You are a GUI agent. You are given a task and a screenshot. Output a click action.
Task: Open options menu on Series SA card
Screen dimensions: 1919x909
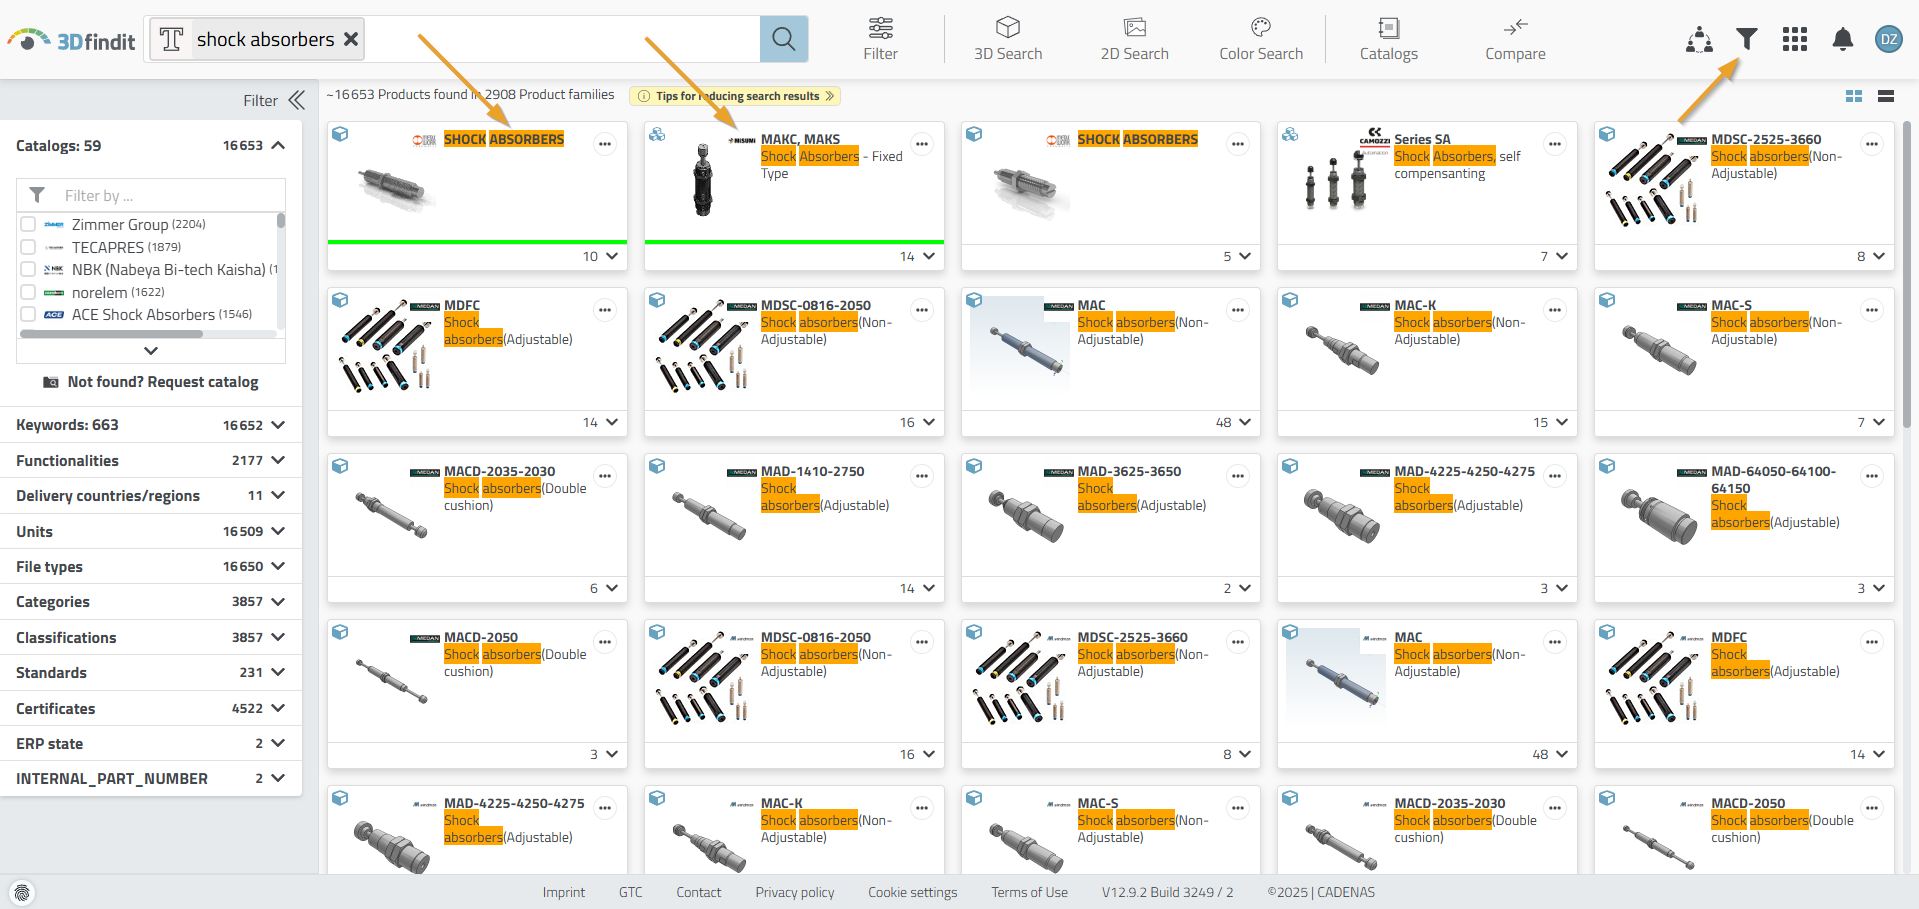click(1555, 144)
